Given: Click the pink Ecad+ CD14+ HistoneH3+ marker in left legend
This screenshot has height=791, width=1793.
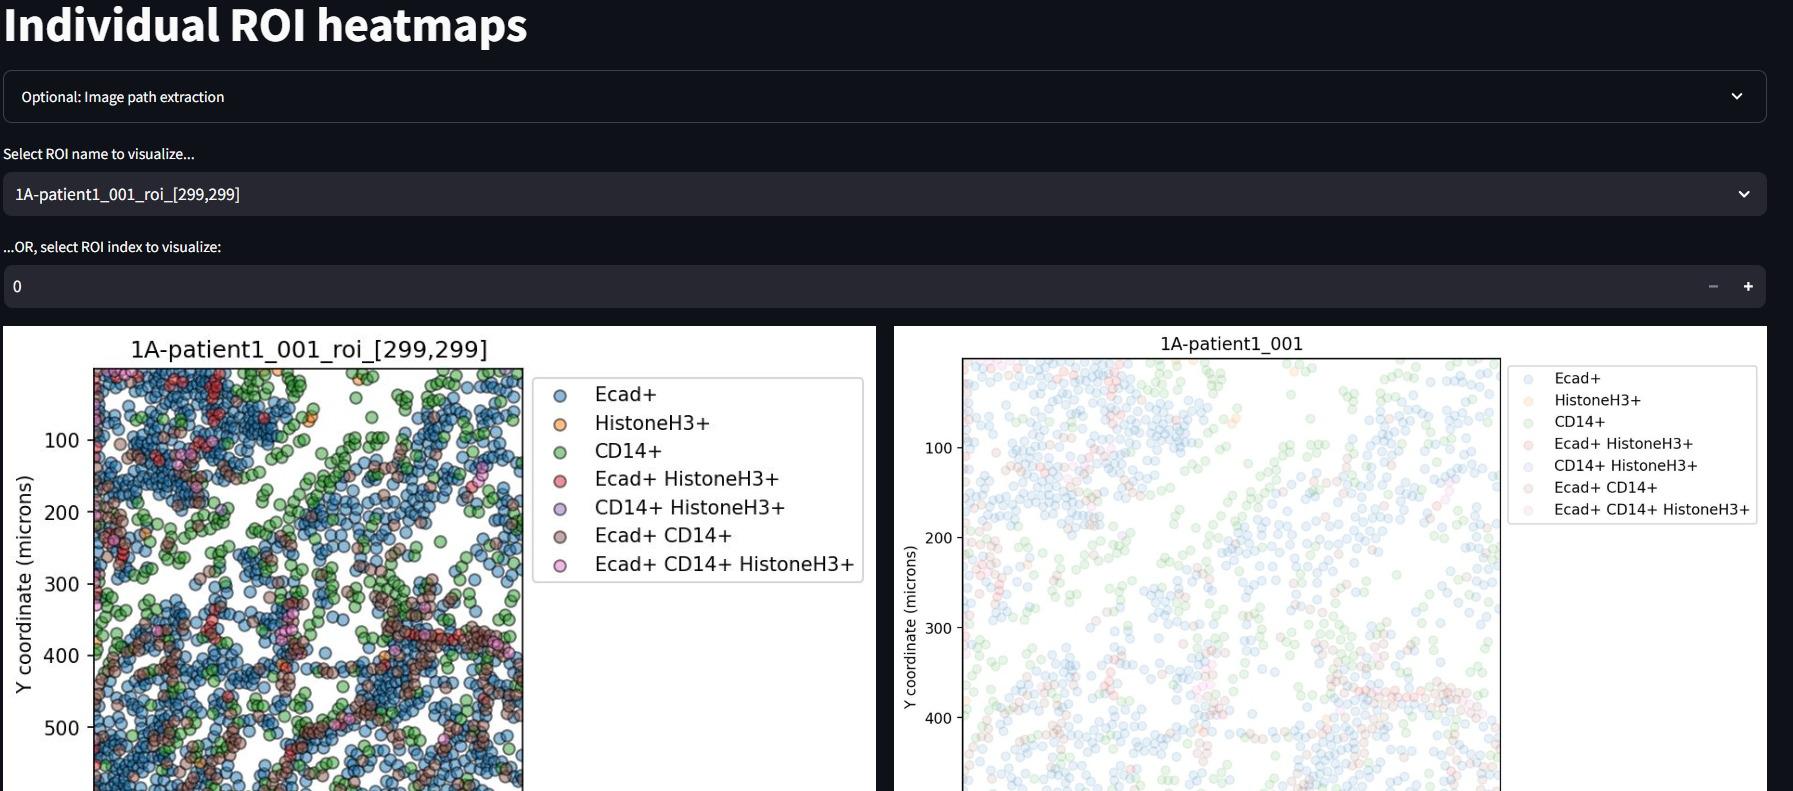Looking at the screenshot, I should pyautogui.click(x=560, y=565).
